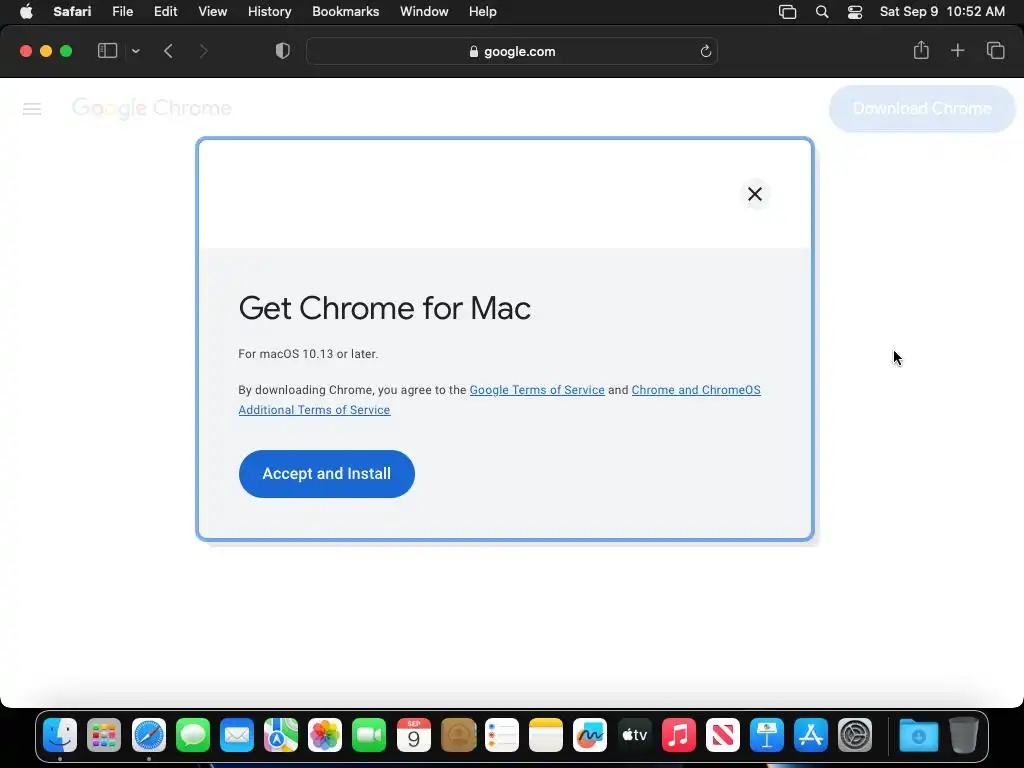
Task: Click the Download Chrome button
Action: pyautogui.click(x=922, y=108)
